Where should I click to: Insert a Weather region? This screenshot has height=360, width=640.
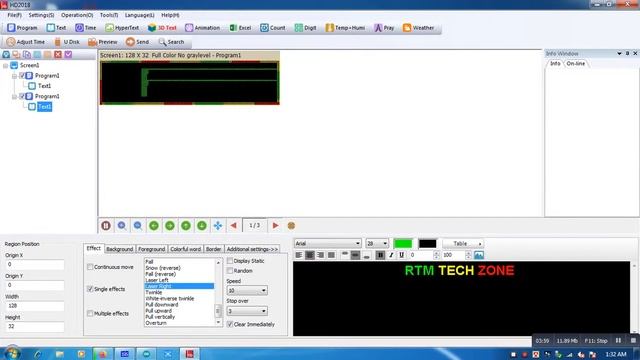click(418, 28)
